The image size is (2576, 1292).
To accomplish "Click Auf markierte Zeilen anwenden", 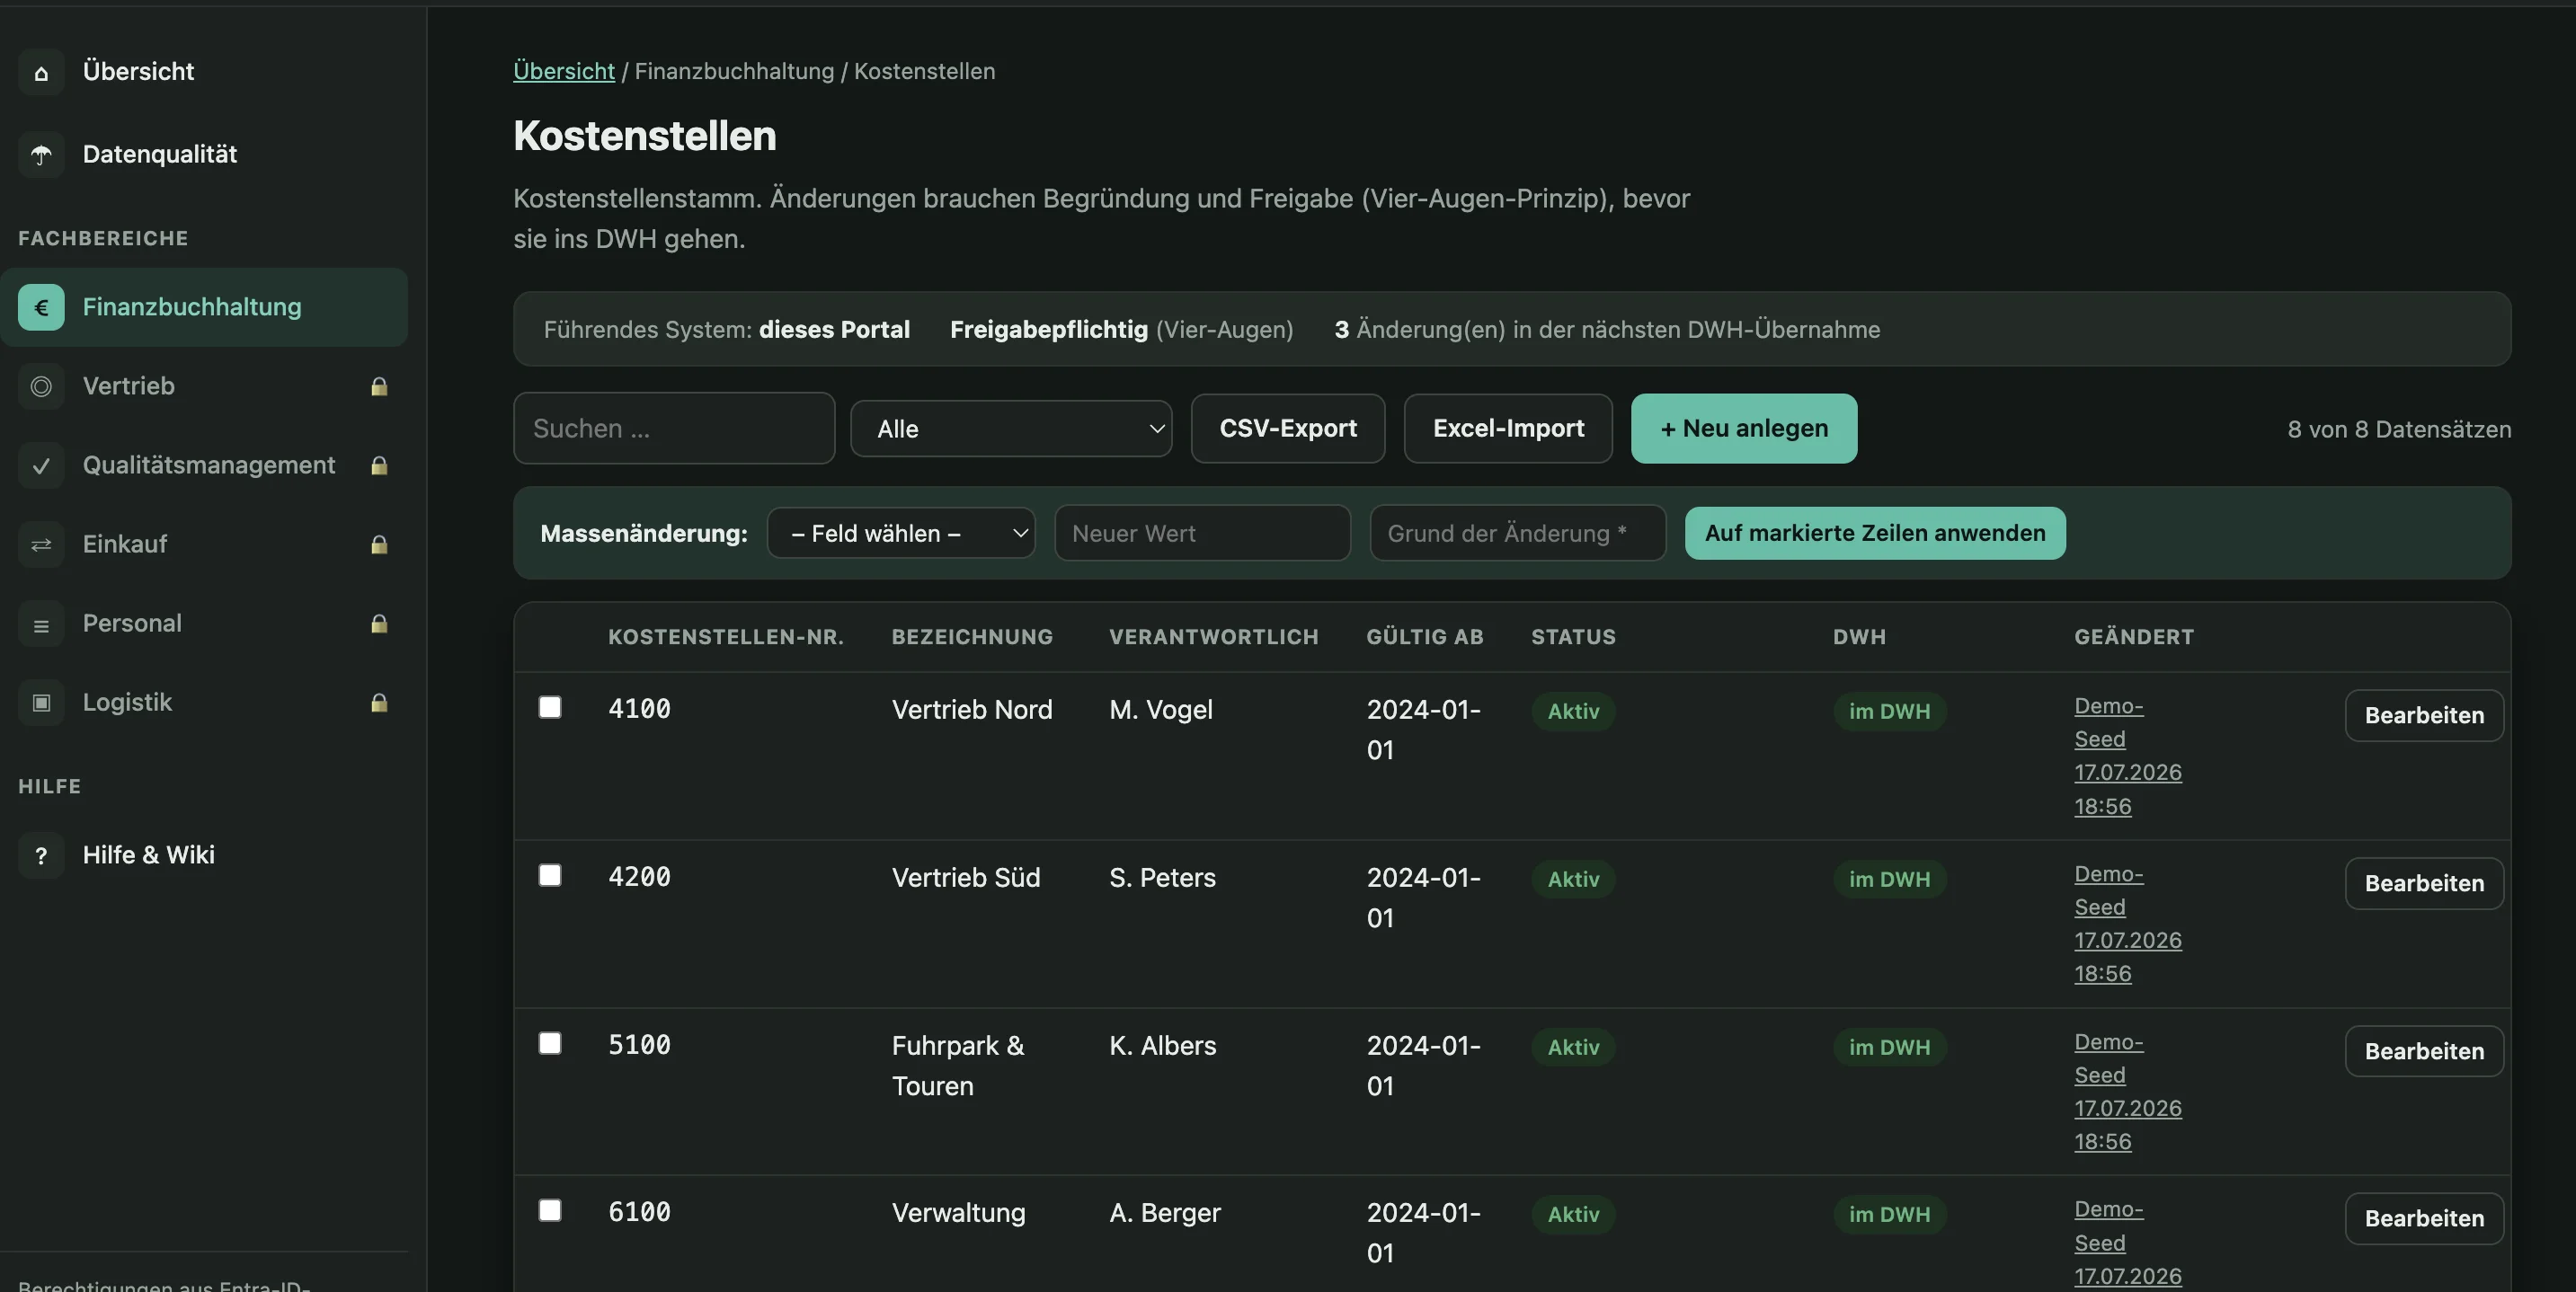I will click(x=1875, y=533).
